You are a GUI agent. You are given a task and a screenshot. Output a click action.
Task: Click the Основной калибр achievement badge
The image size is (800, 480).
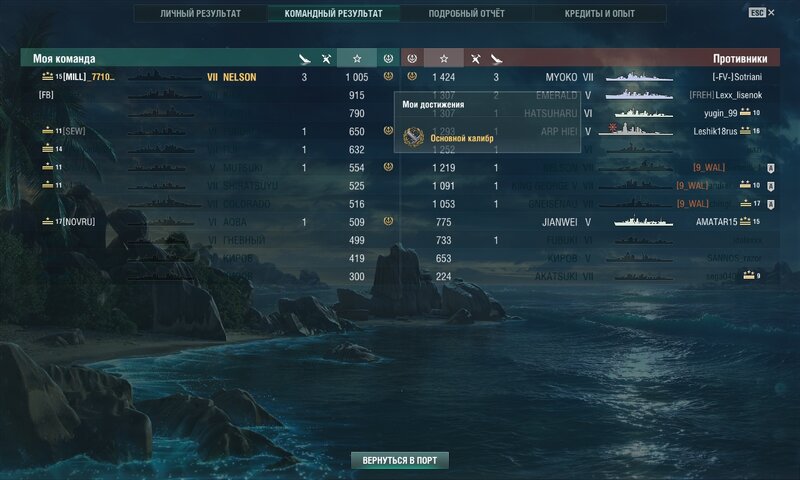click(413, 137)
